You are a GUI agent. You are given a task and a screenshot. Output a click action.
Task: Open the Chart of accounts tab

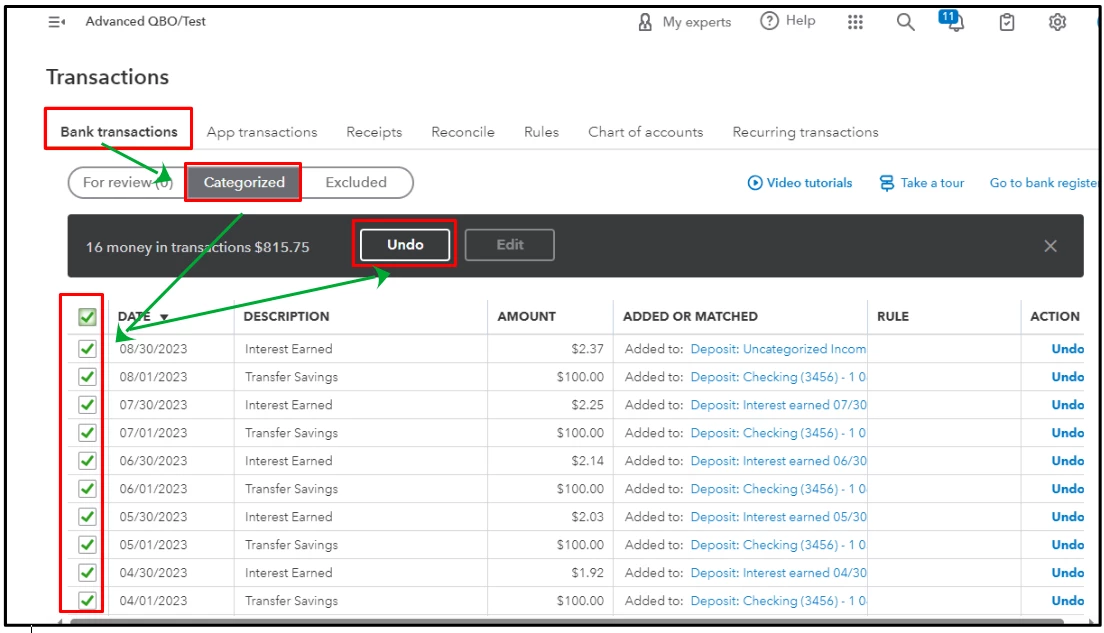click(646, 132)
